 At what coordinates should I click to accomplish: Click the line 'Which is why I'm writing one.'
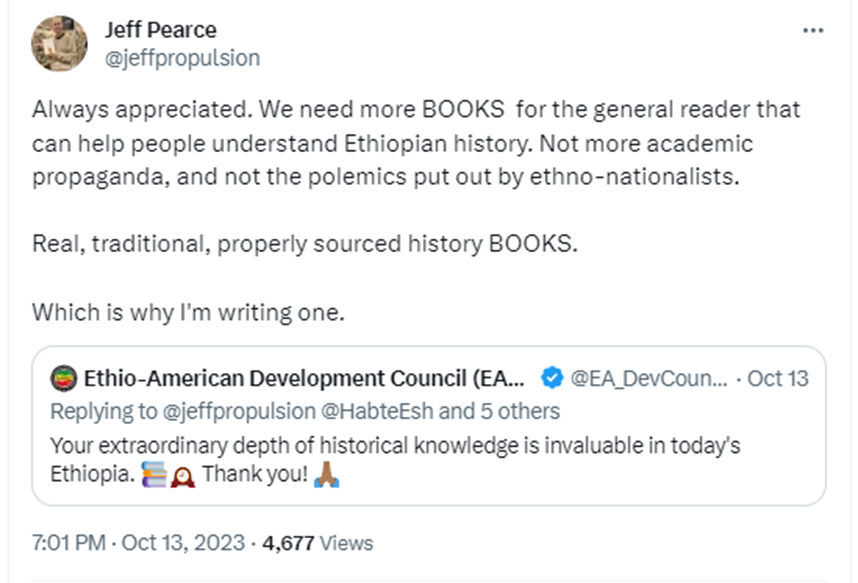pos(188,313)
